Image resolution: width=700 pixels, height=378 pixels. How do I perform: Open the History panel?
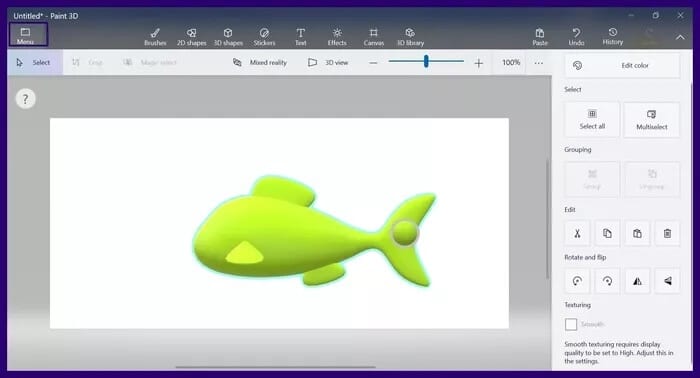pyautogui.click(x=612, y=37)
